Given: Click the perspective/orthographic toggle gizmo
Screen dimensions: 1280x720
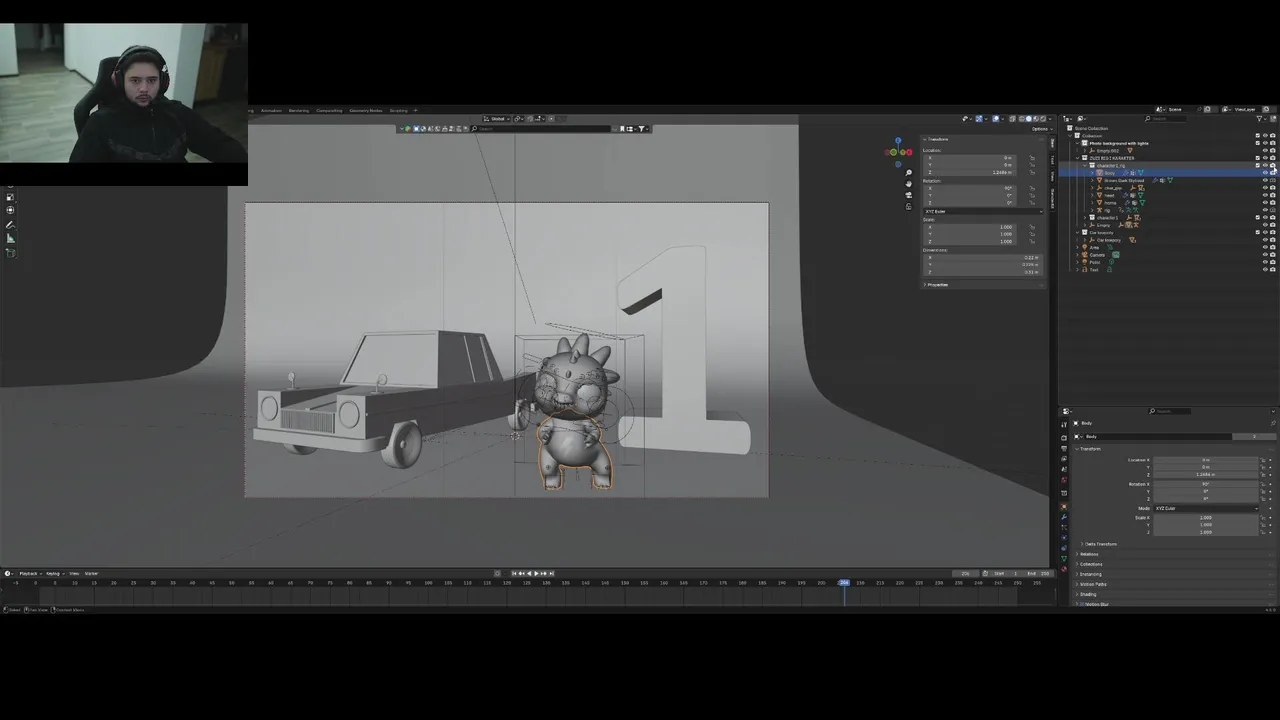Looking at the screenshot, I should 909,206.
